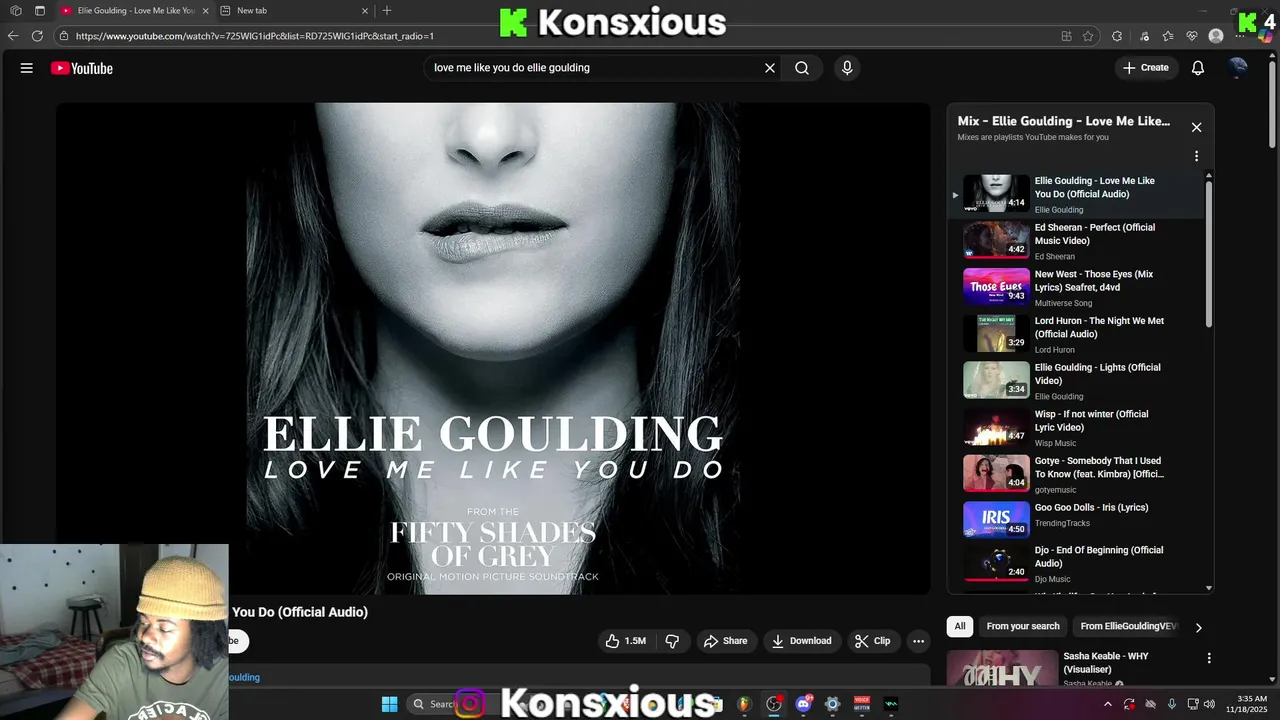Create a Clip of the video
The width and height of the screenshot is (1280, 720).
872,641
